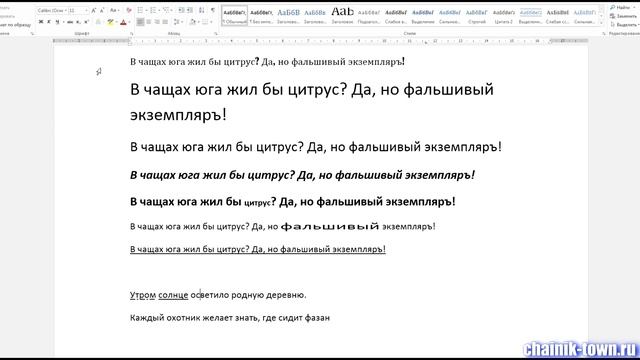Align text left
Viewport: 640px width, 360px height.
tap(140, 22)
